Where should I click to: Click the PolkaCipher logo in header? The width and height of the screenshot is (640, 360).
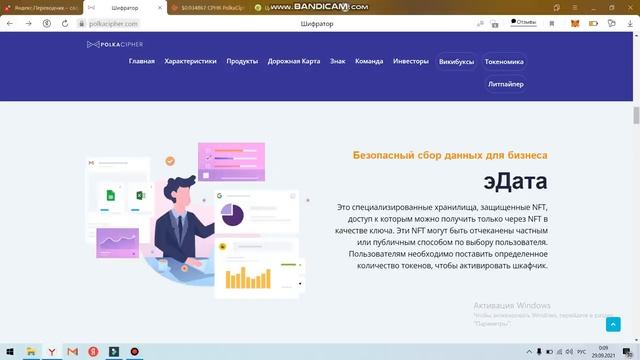(x=115, y=44)
